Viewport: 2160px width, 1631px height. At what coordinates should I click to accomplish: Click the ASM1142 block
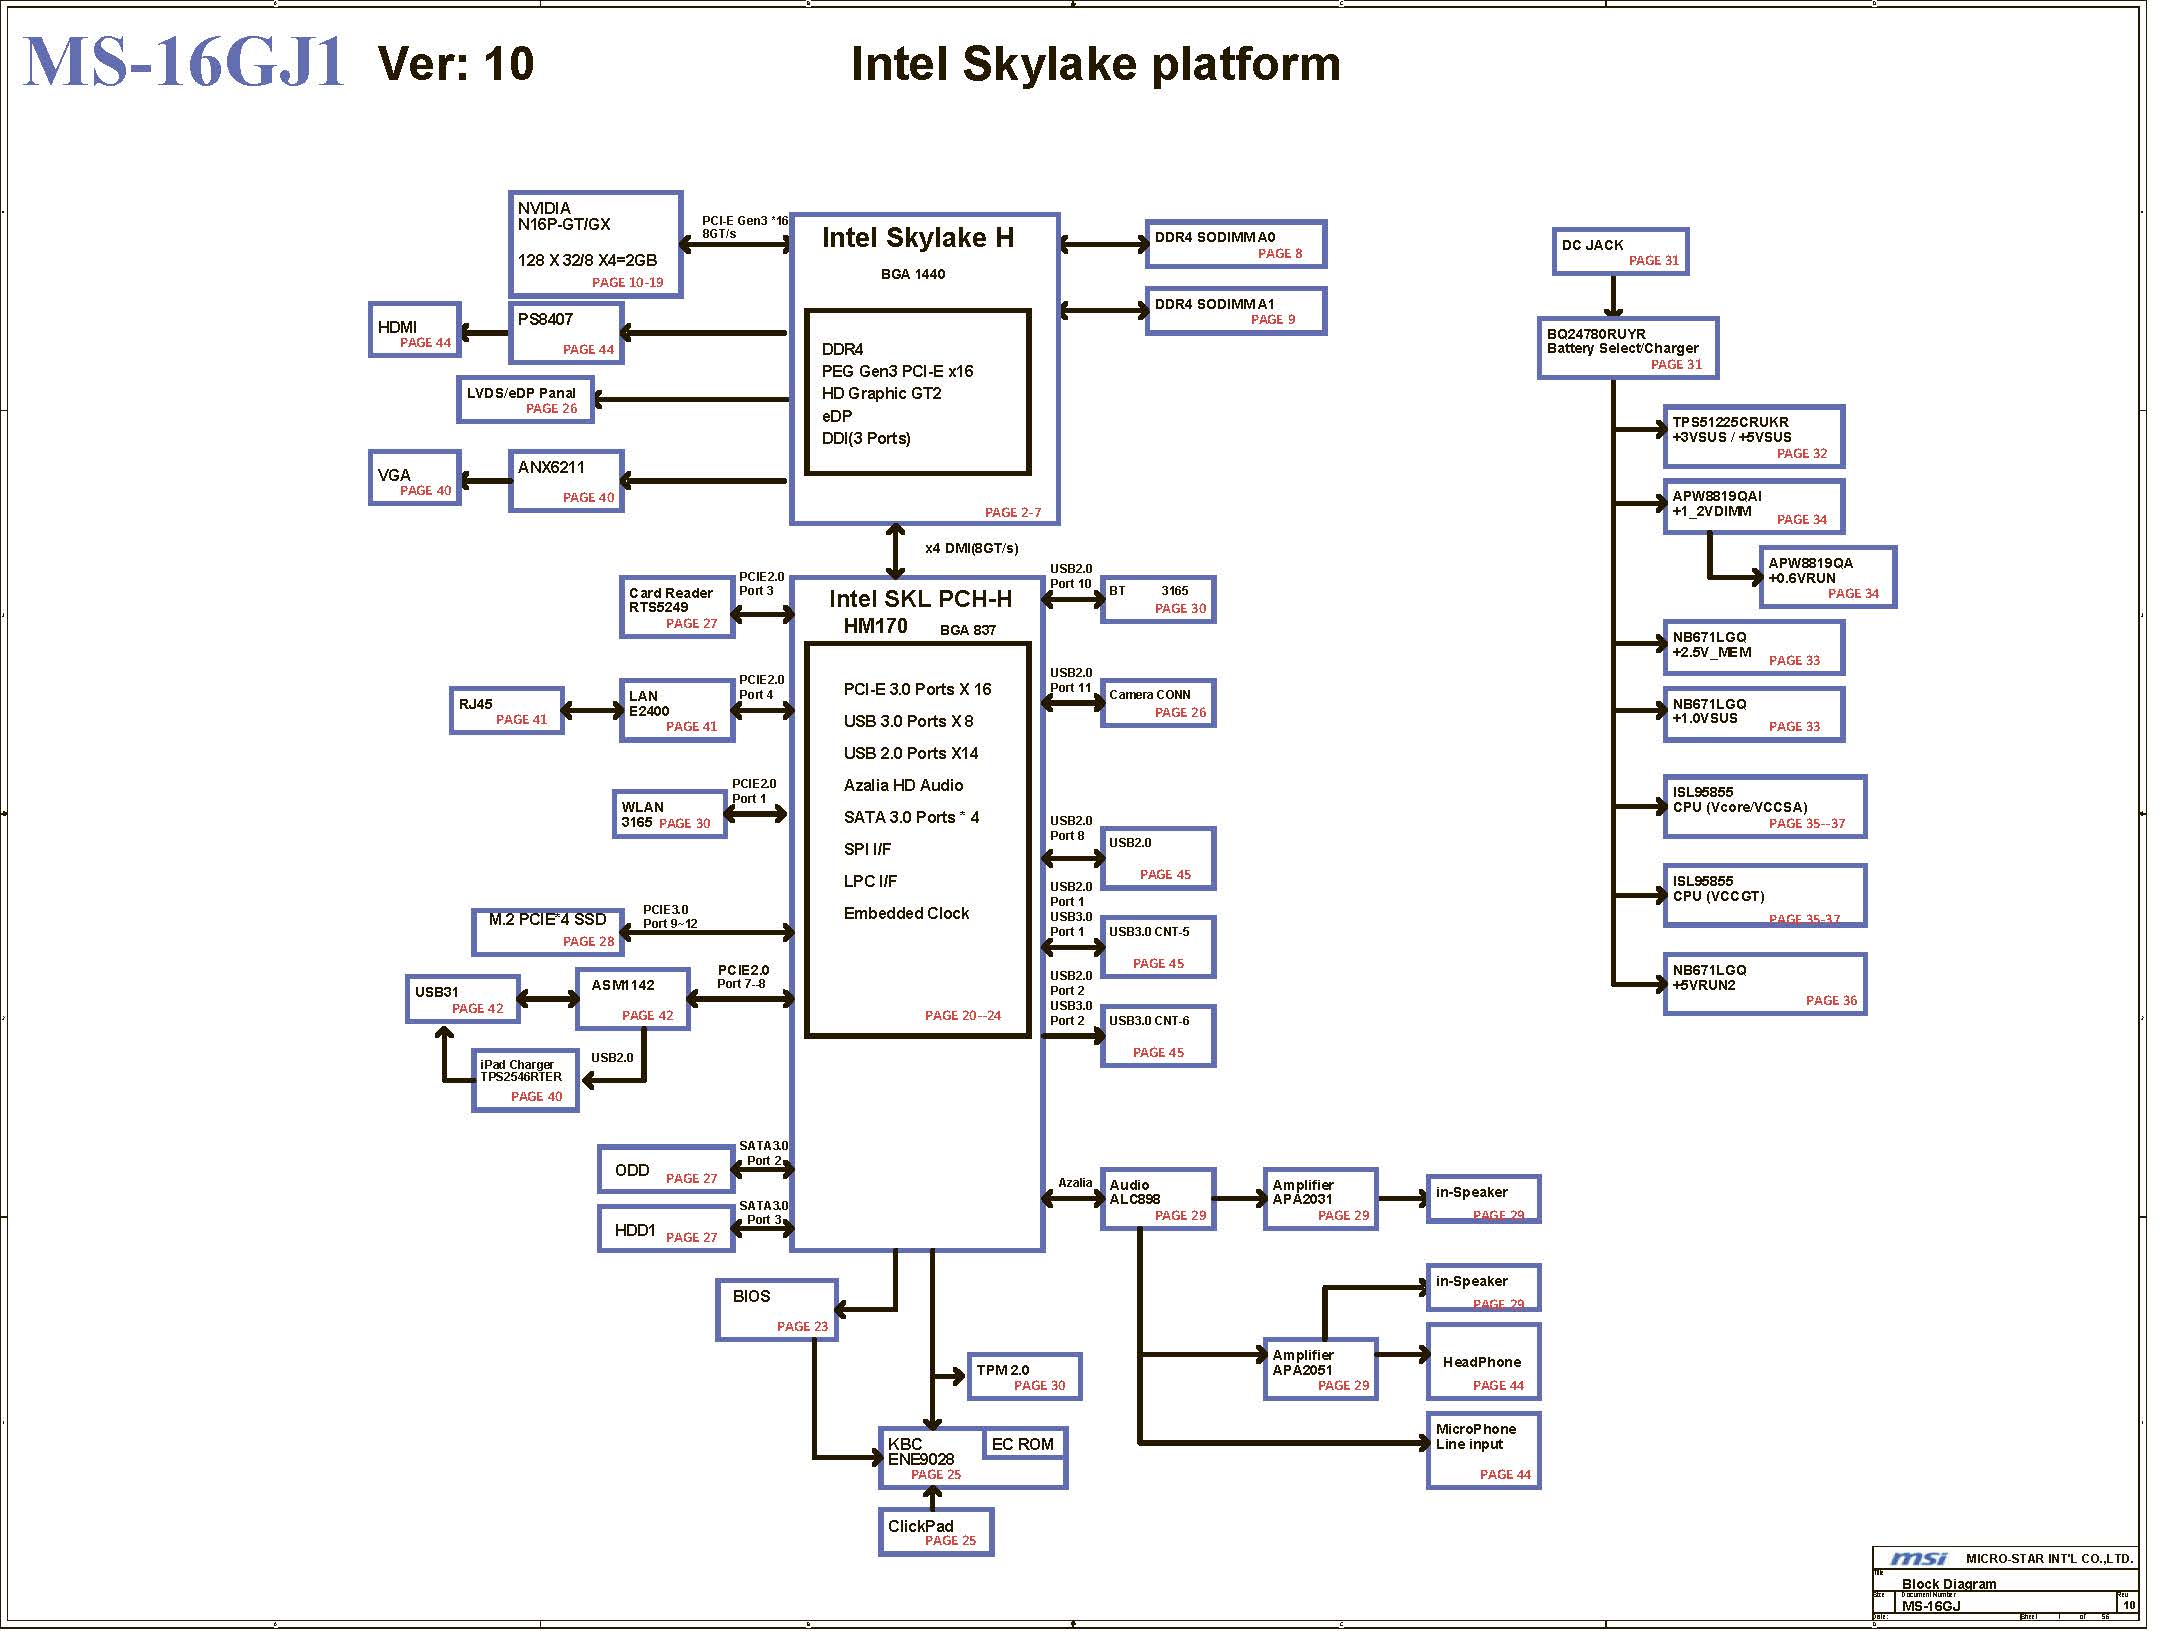pos(632,999)
